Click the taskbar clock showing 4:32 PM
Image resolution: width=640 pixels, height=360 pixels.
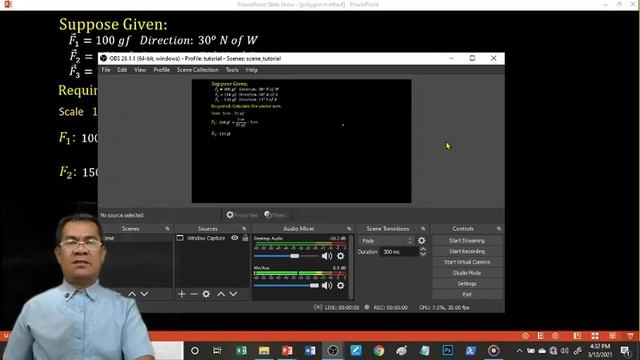coord(600,351)
